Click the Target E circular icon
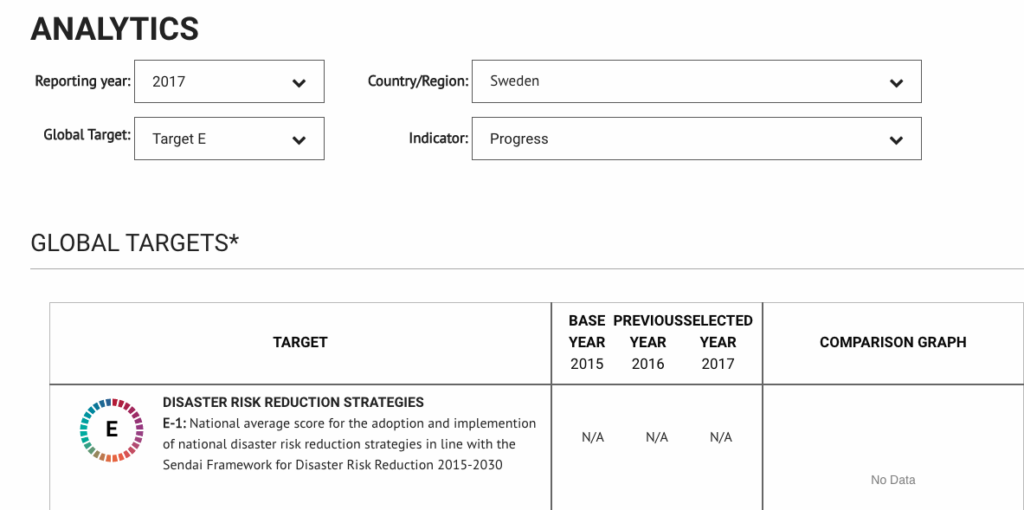This screenshot has width=1024, height=510. click(112, 429)
